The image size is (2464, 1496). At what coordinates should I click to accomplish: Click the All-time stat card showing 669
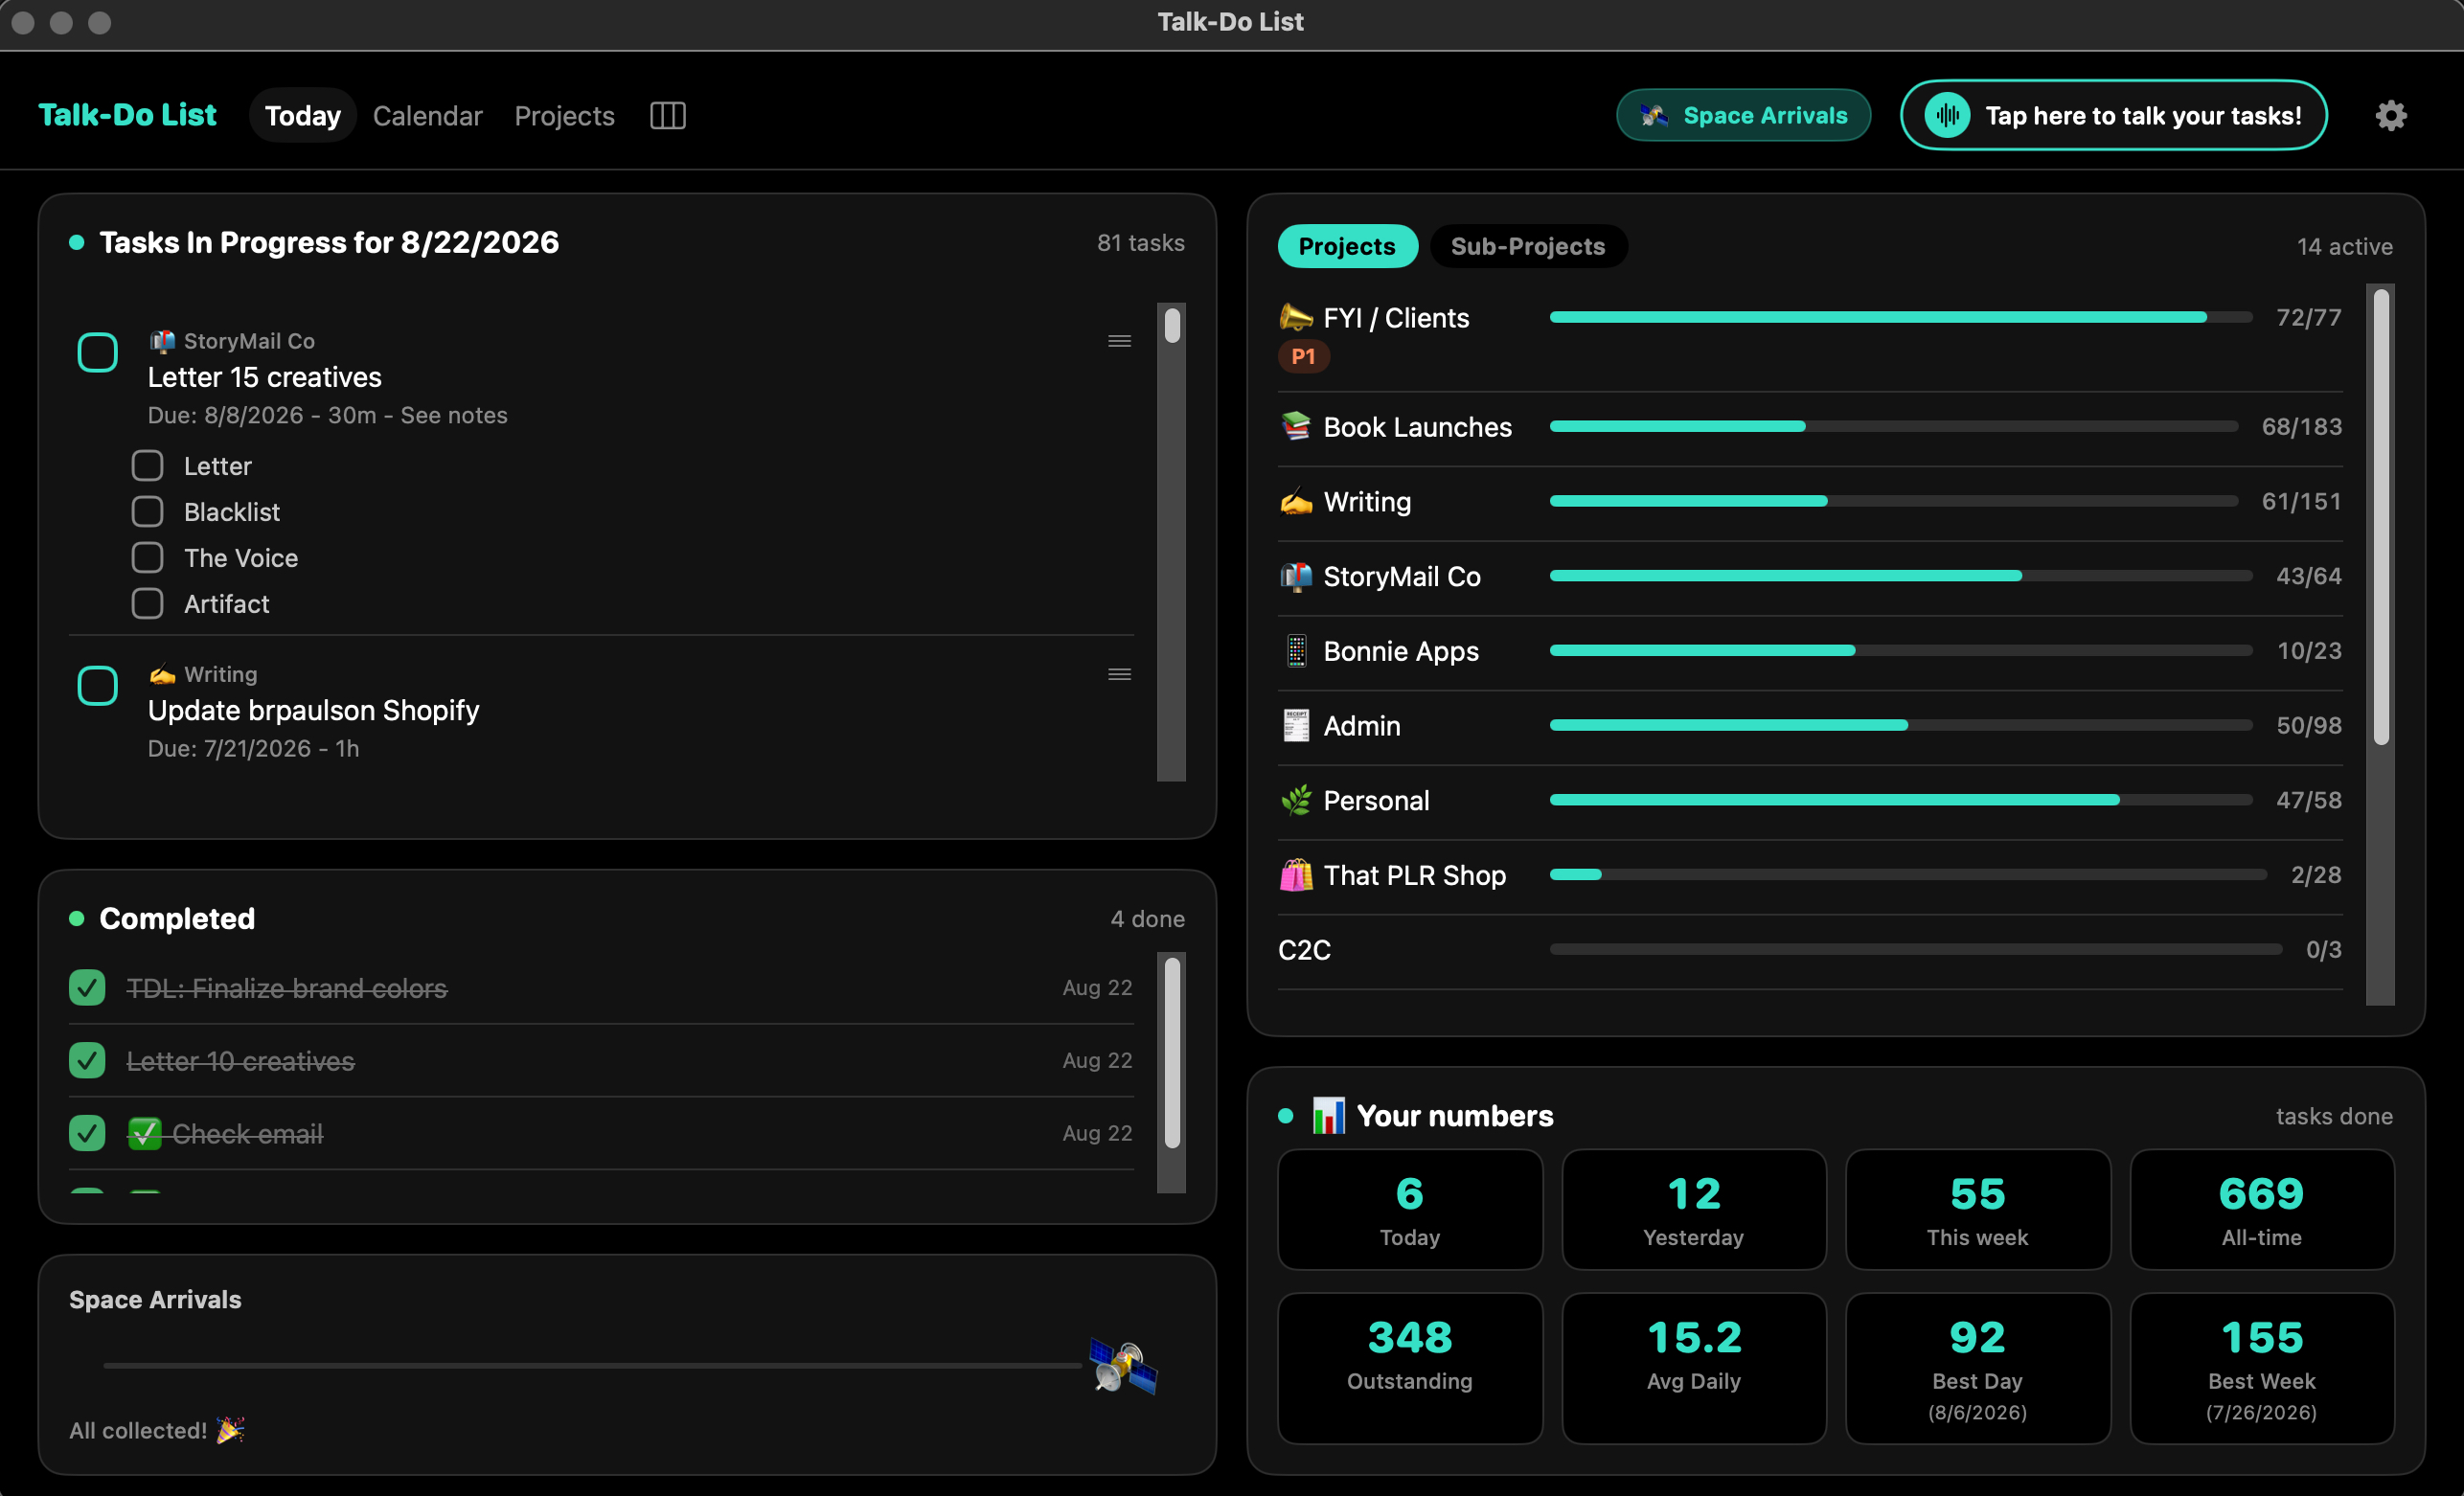(2262, 1210)
